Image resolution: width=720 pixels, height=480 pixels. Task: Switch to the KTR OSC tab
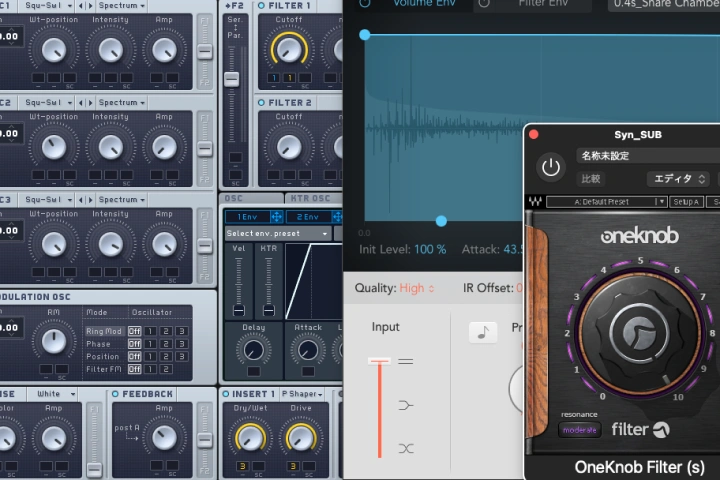coord(313,198)
